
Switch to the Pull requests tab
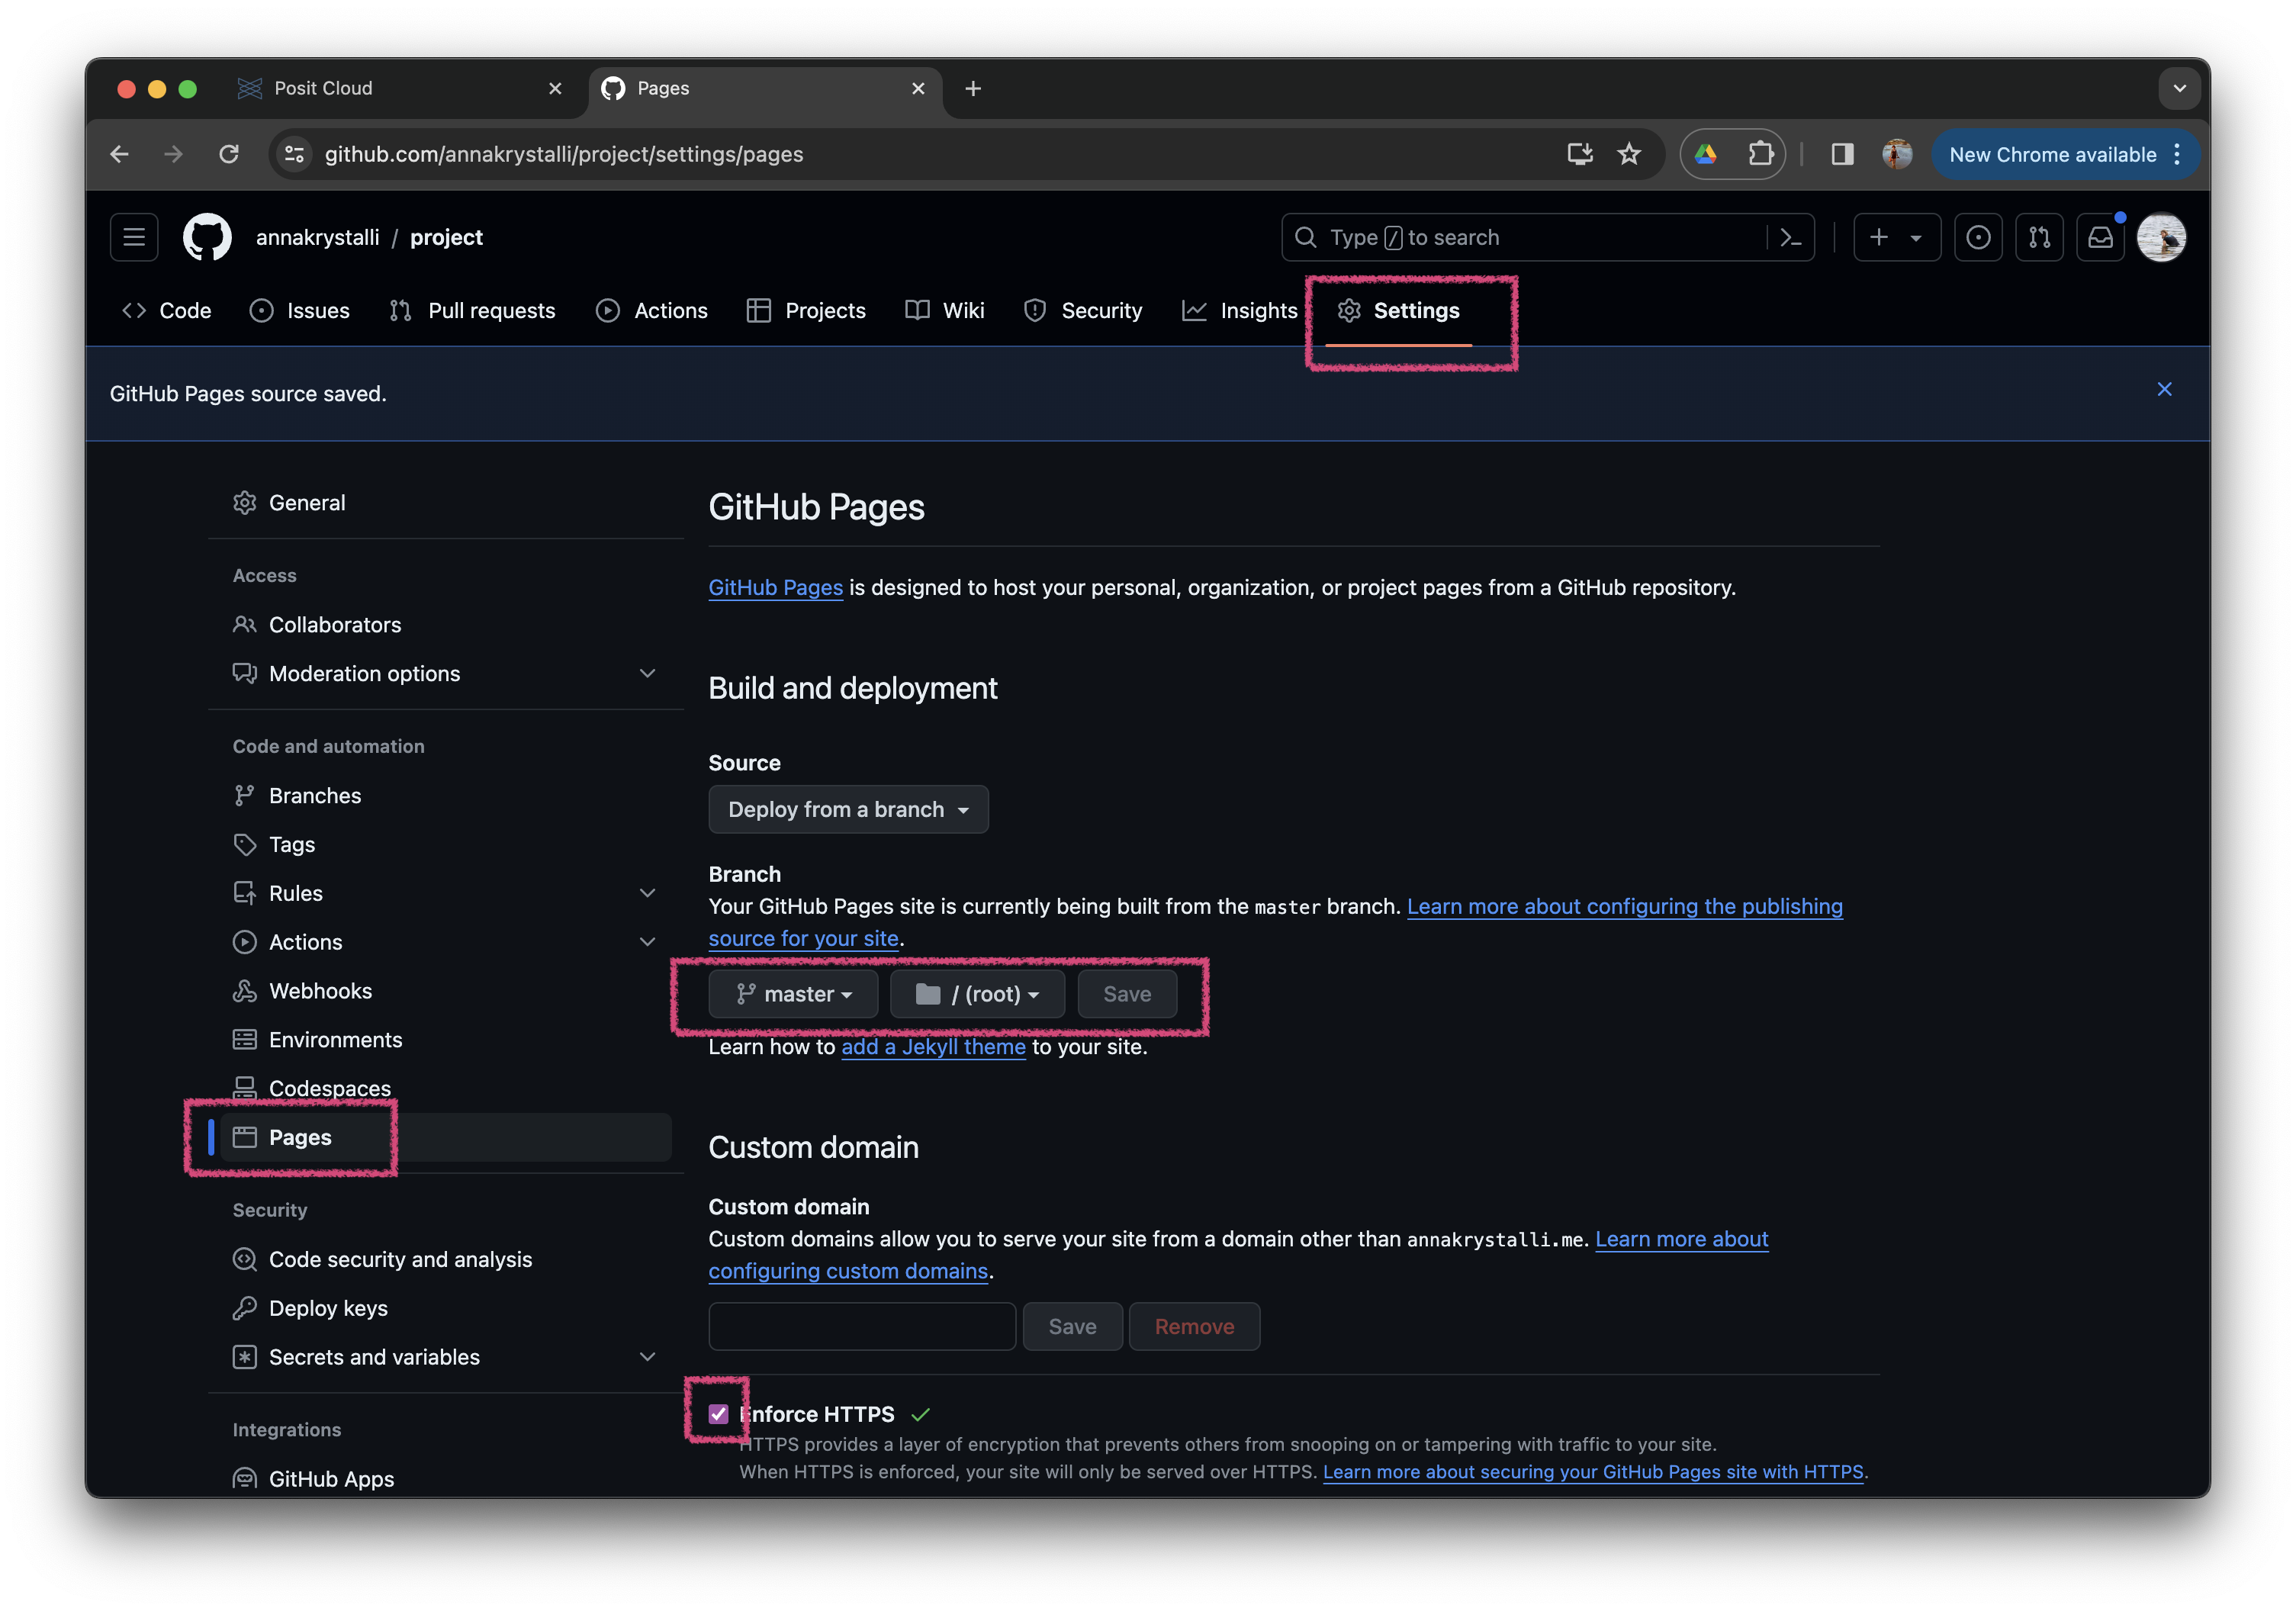point(472,311)
